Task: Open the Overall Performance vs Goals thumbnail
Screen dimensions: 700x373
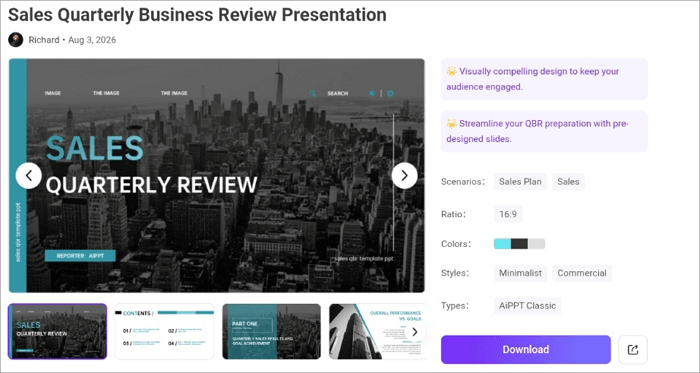Action: [x=377, y=332]
